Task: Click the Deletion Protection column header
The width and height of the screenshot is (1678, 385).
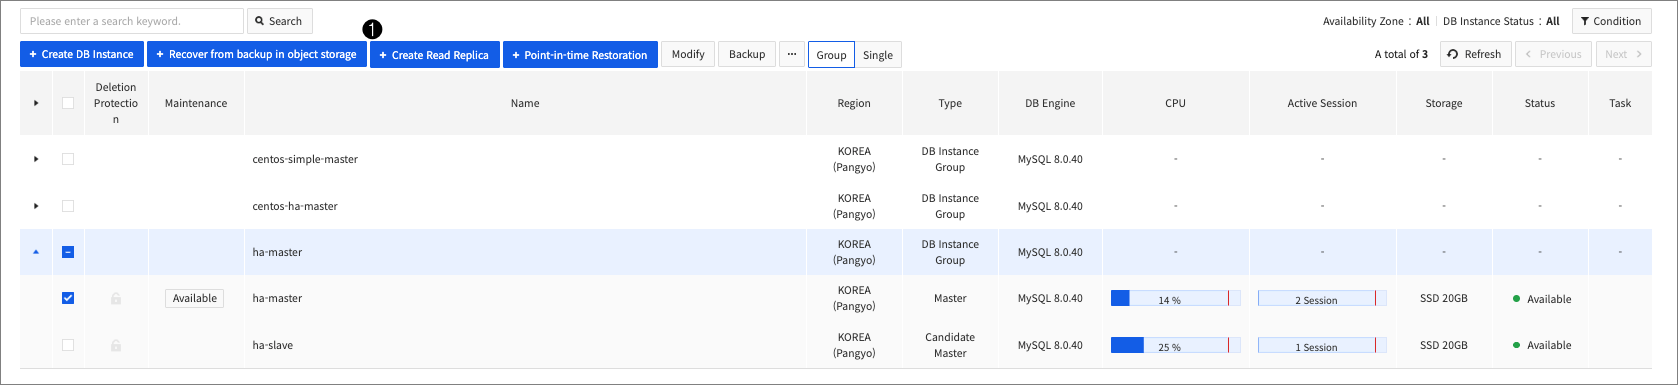Action: coord(116,103)
